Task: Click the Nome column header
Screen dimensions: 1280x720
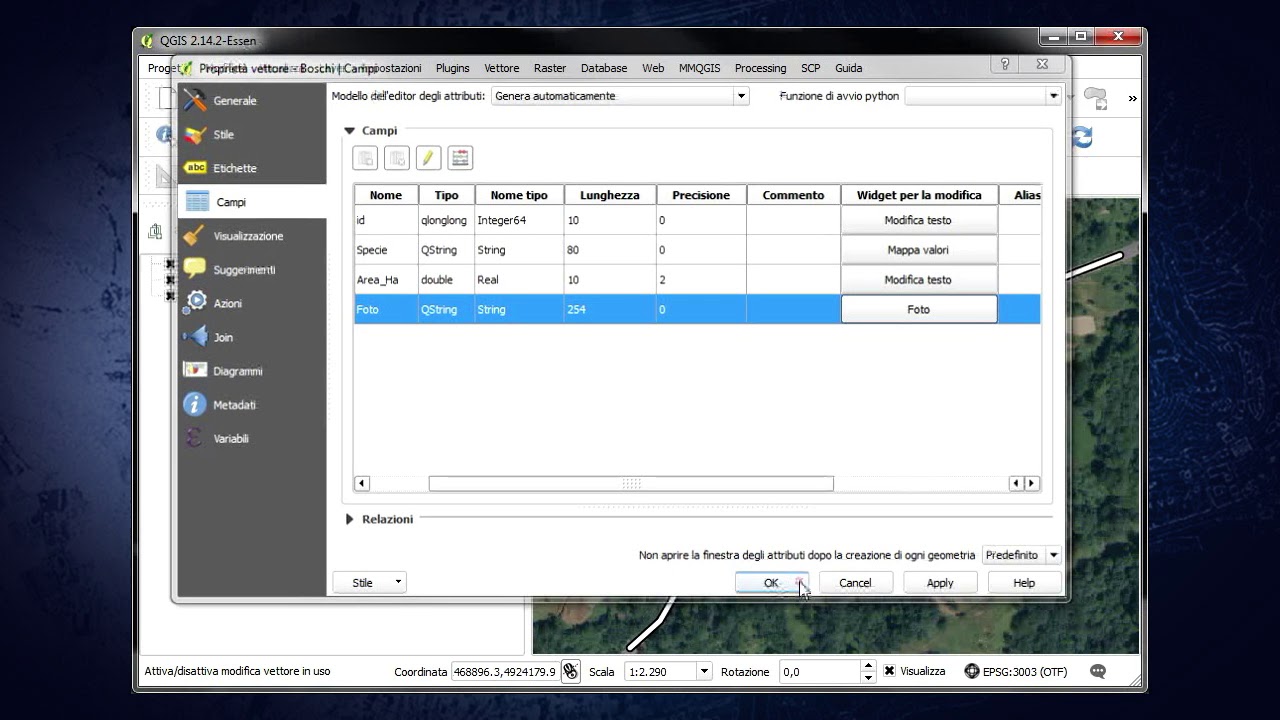Action: (x=386, y=195)
